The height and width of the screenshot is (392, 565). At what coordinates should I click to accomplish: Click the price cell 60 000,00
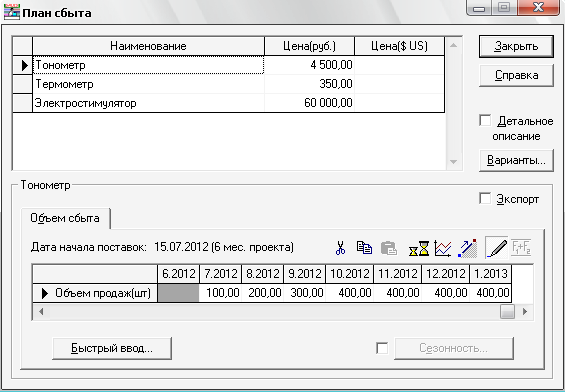pyautogui.click(x=310, y=103)
